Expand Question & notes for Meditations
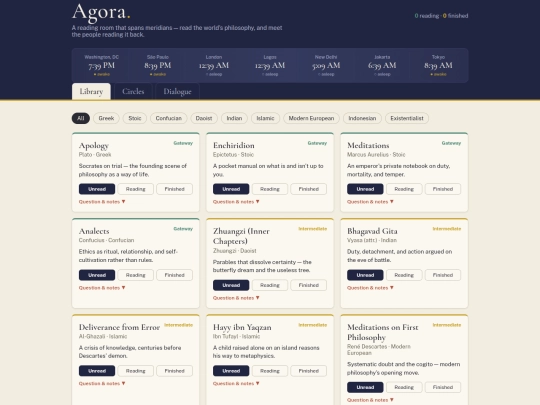 point(371,202)
